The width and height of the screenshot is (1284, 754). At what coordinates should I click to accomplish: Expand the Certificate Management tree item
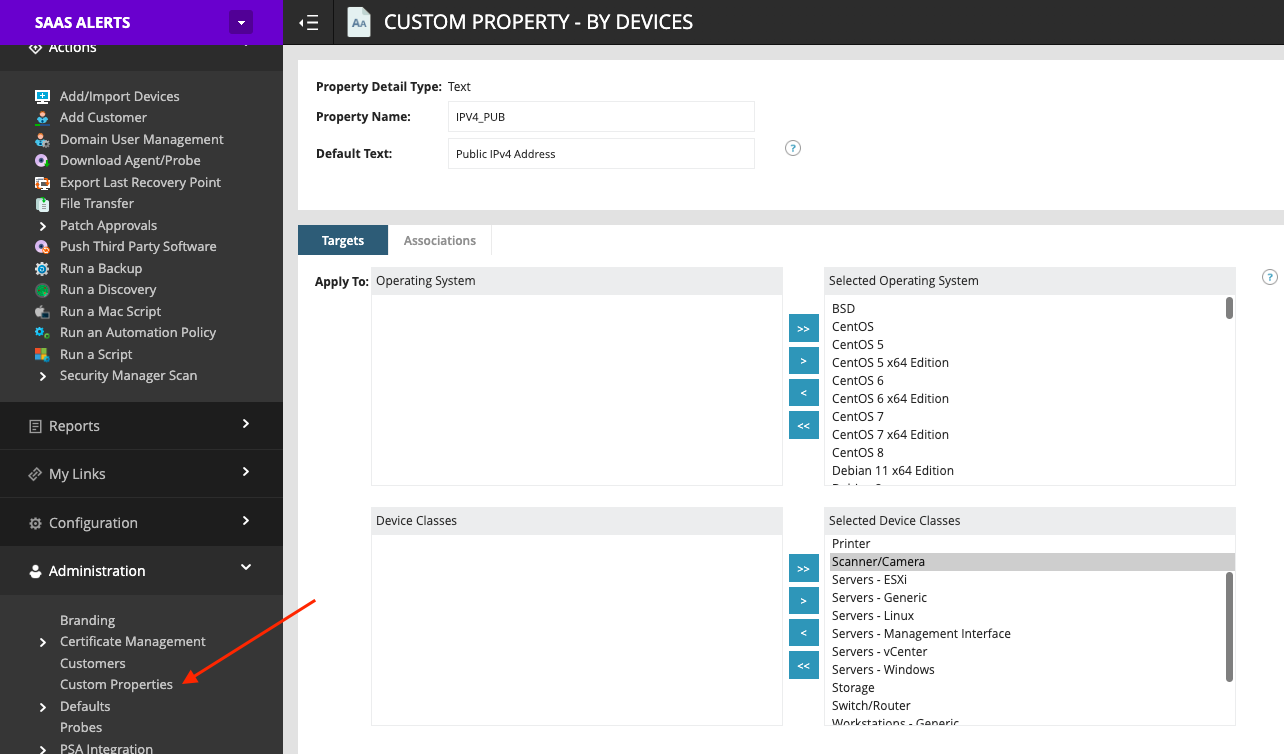click(x=43, y=642)
